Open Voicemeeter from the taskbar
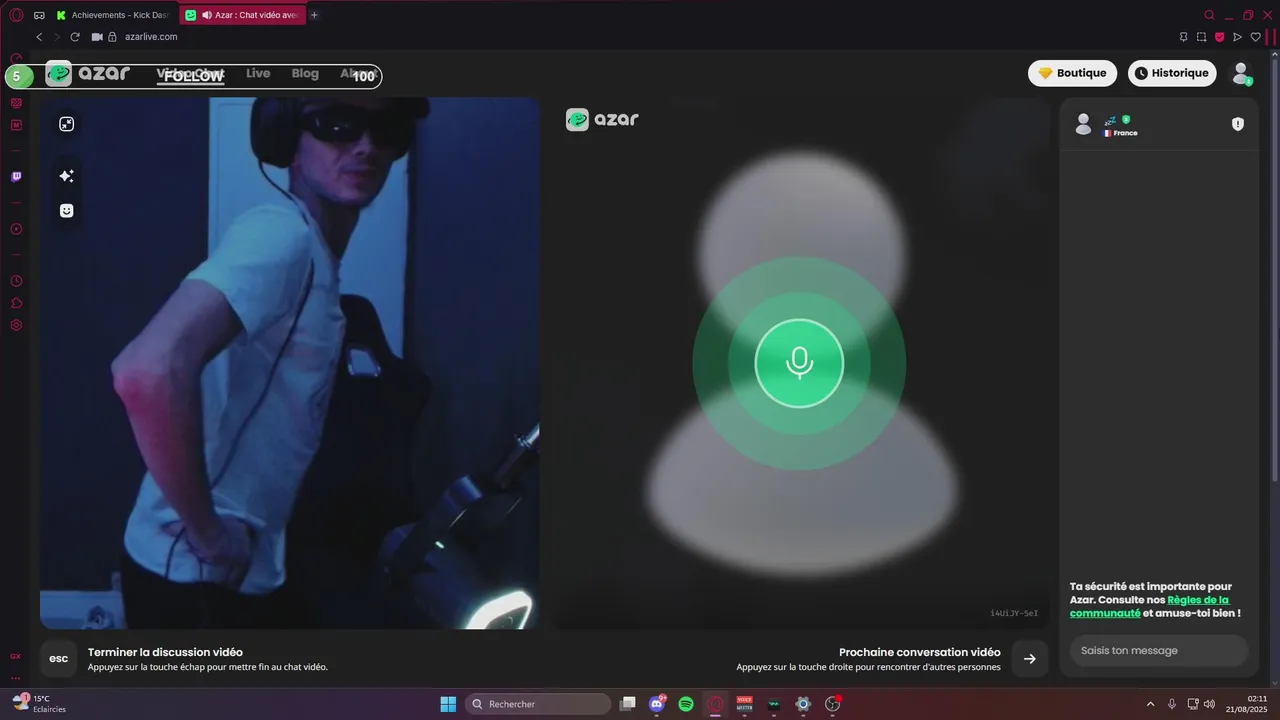 point(744,704)
